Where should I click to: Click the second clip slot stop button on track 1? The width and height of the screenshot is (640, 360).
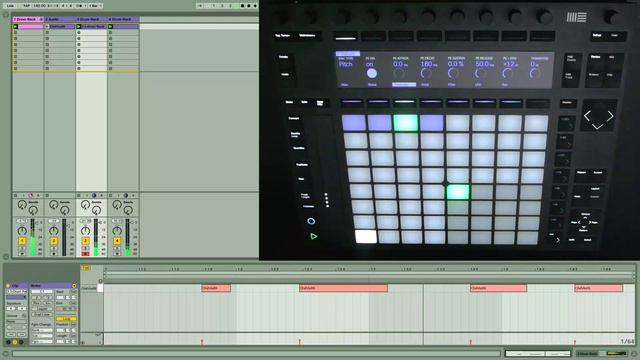point(16,33)
